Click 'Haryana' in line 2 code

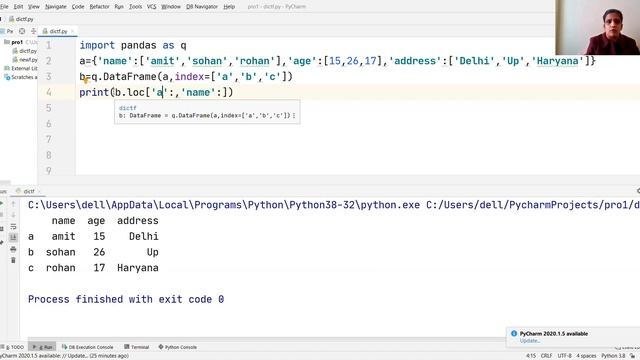[x=558, y=61]
